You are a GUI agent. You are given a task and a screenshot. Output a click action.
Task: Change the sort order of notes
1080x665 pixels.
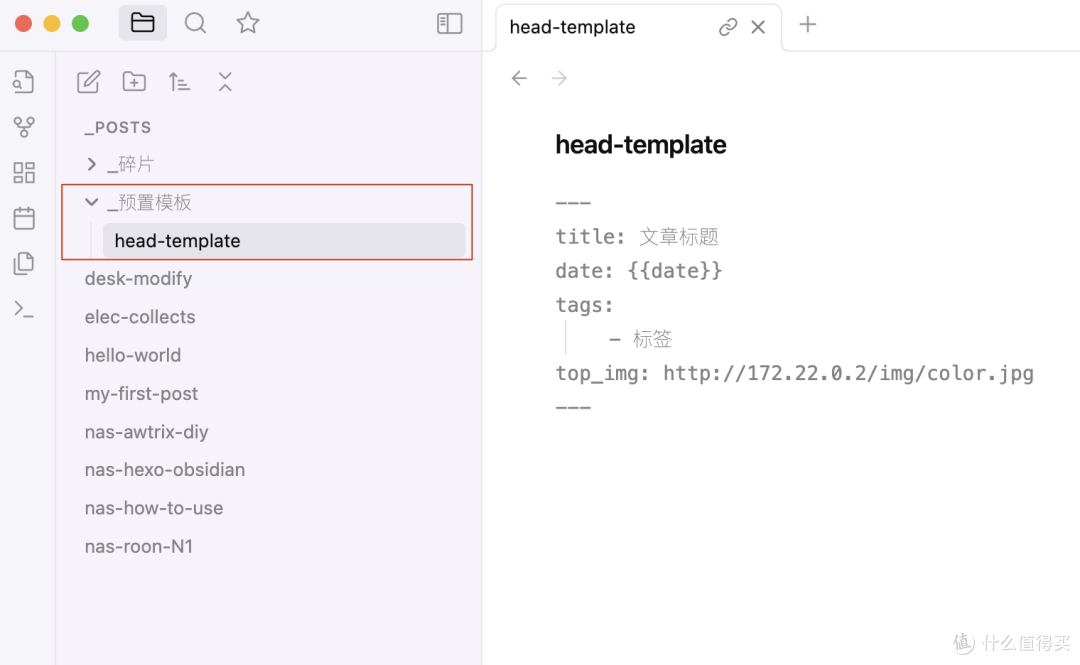179,81
